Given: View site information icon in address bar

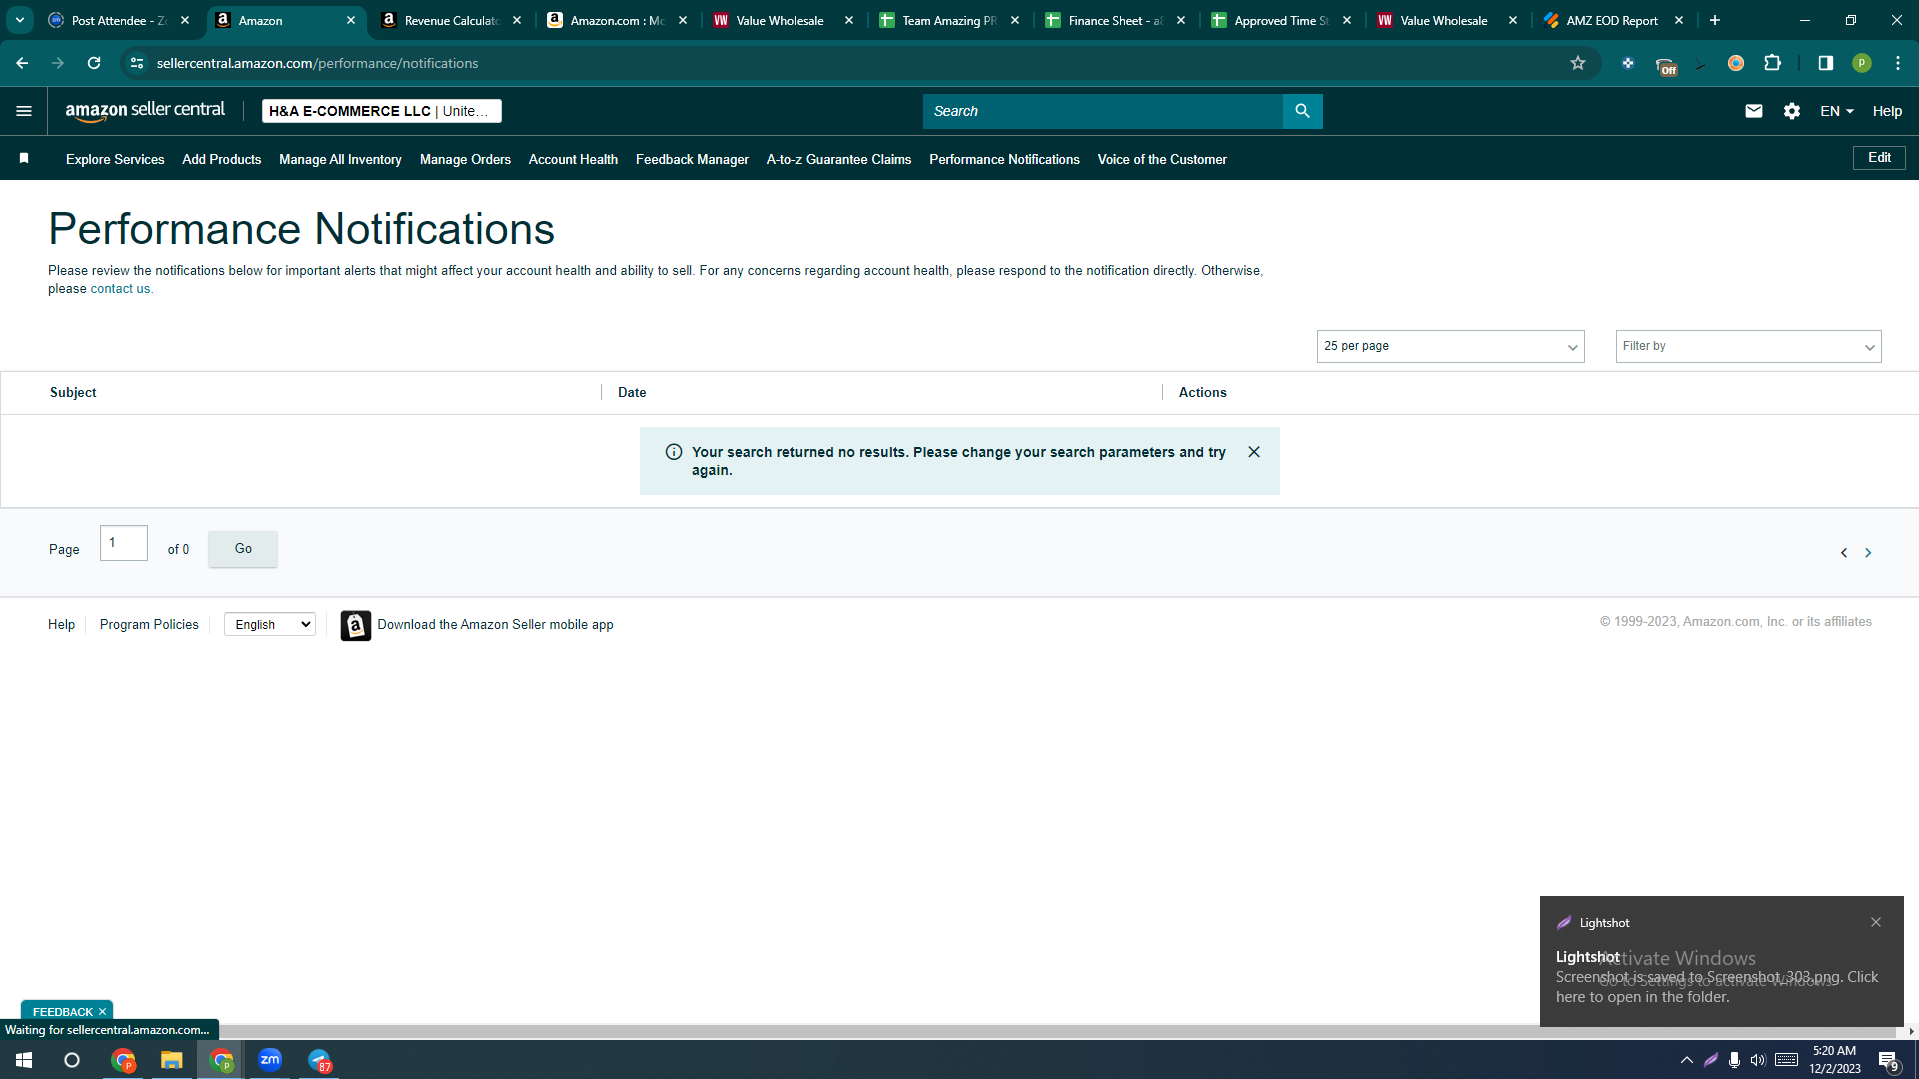Looking at the screenshot, I should click(137, 63).
